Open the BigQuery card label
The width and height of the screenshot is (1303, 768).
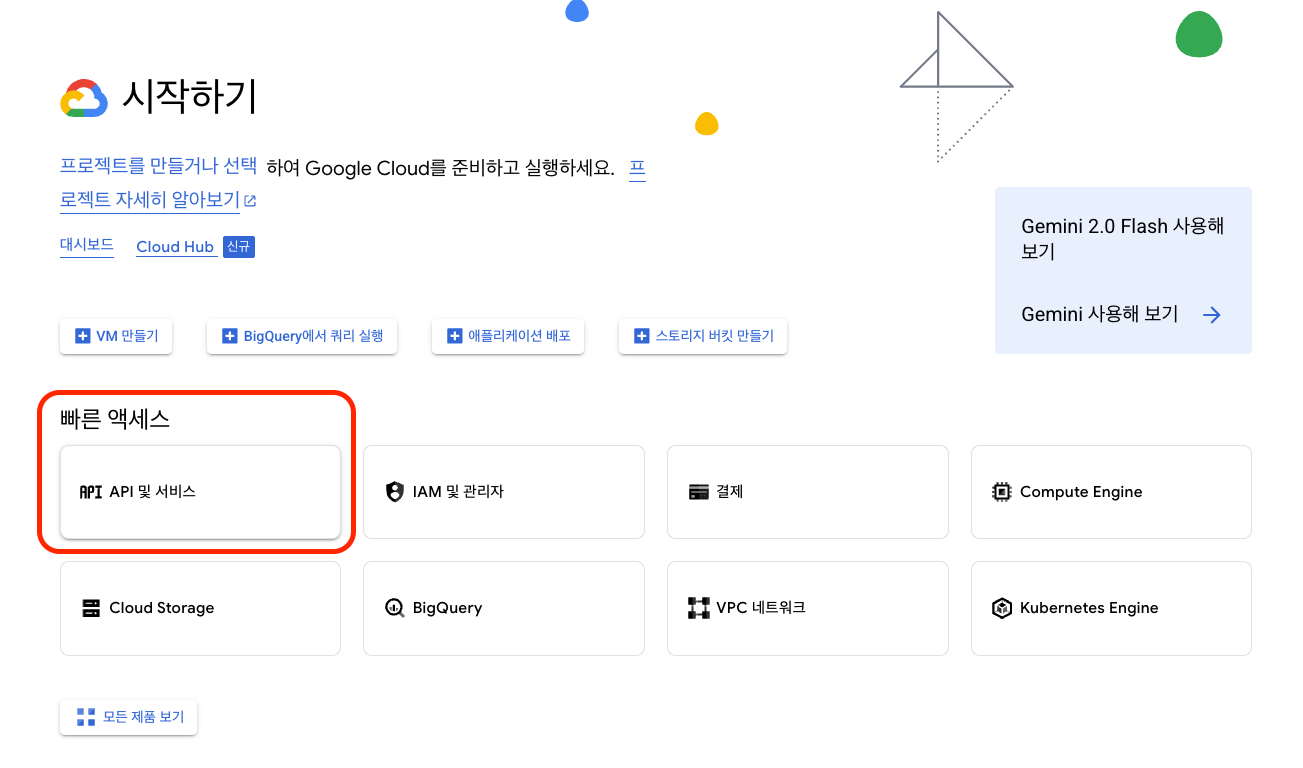[447, 608]
